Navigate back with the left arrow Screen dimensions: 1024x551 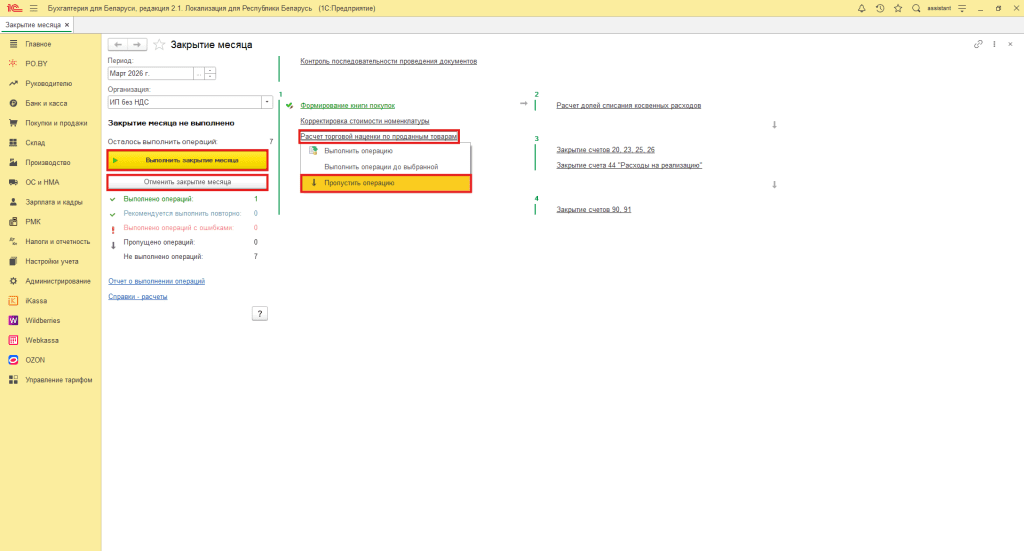(117, 45)
